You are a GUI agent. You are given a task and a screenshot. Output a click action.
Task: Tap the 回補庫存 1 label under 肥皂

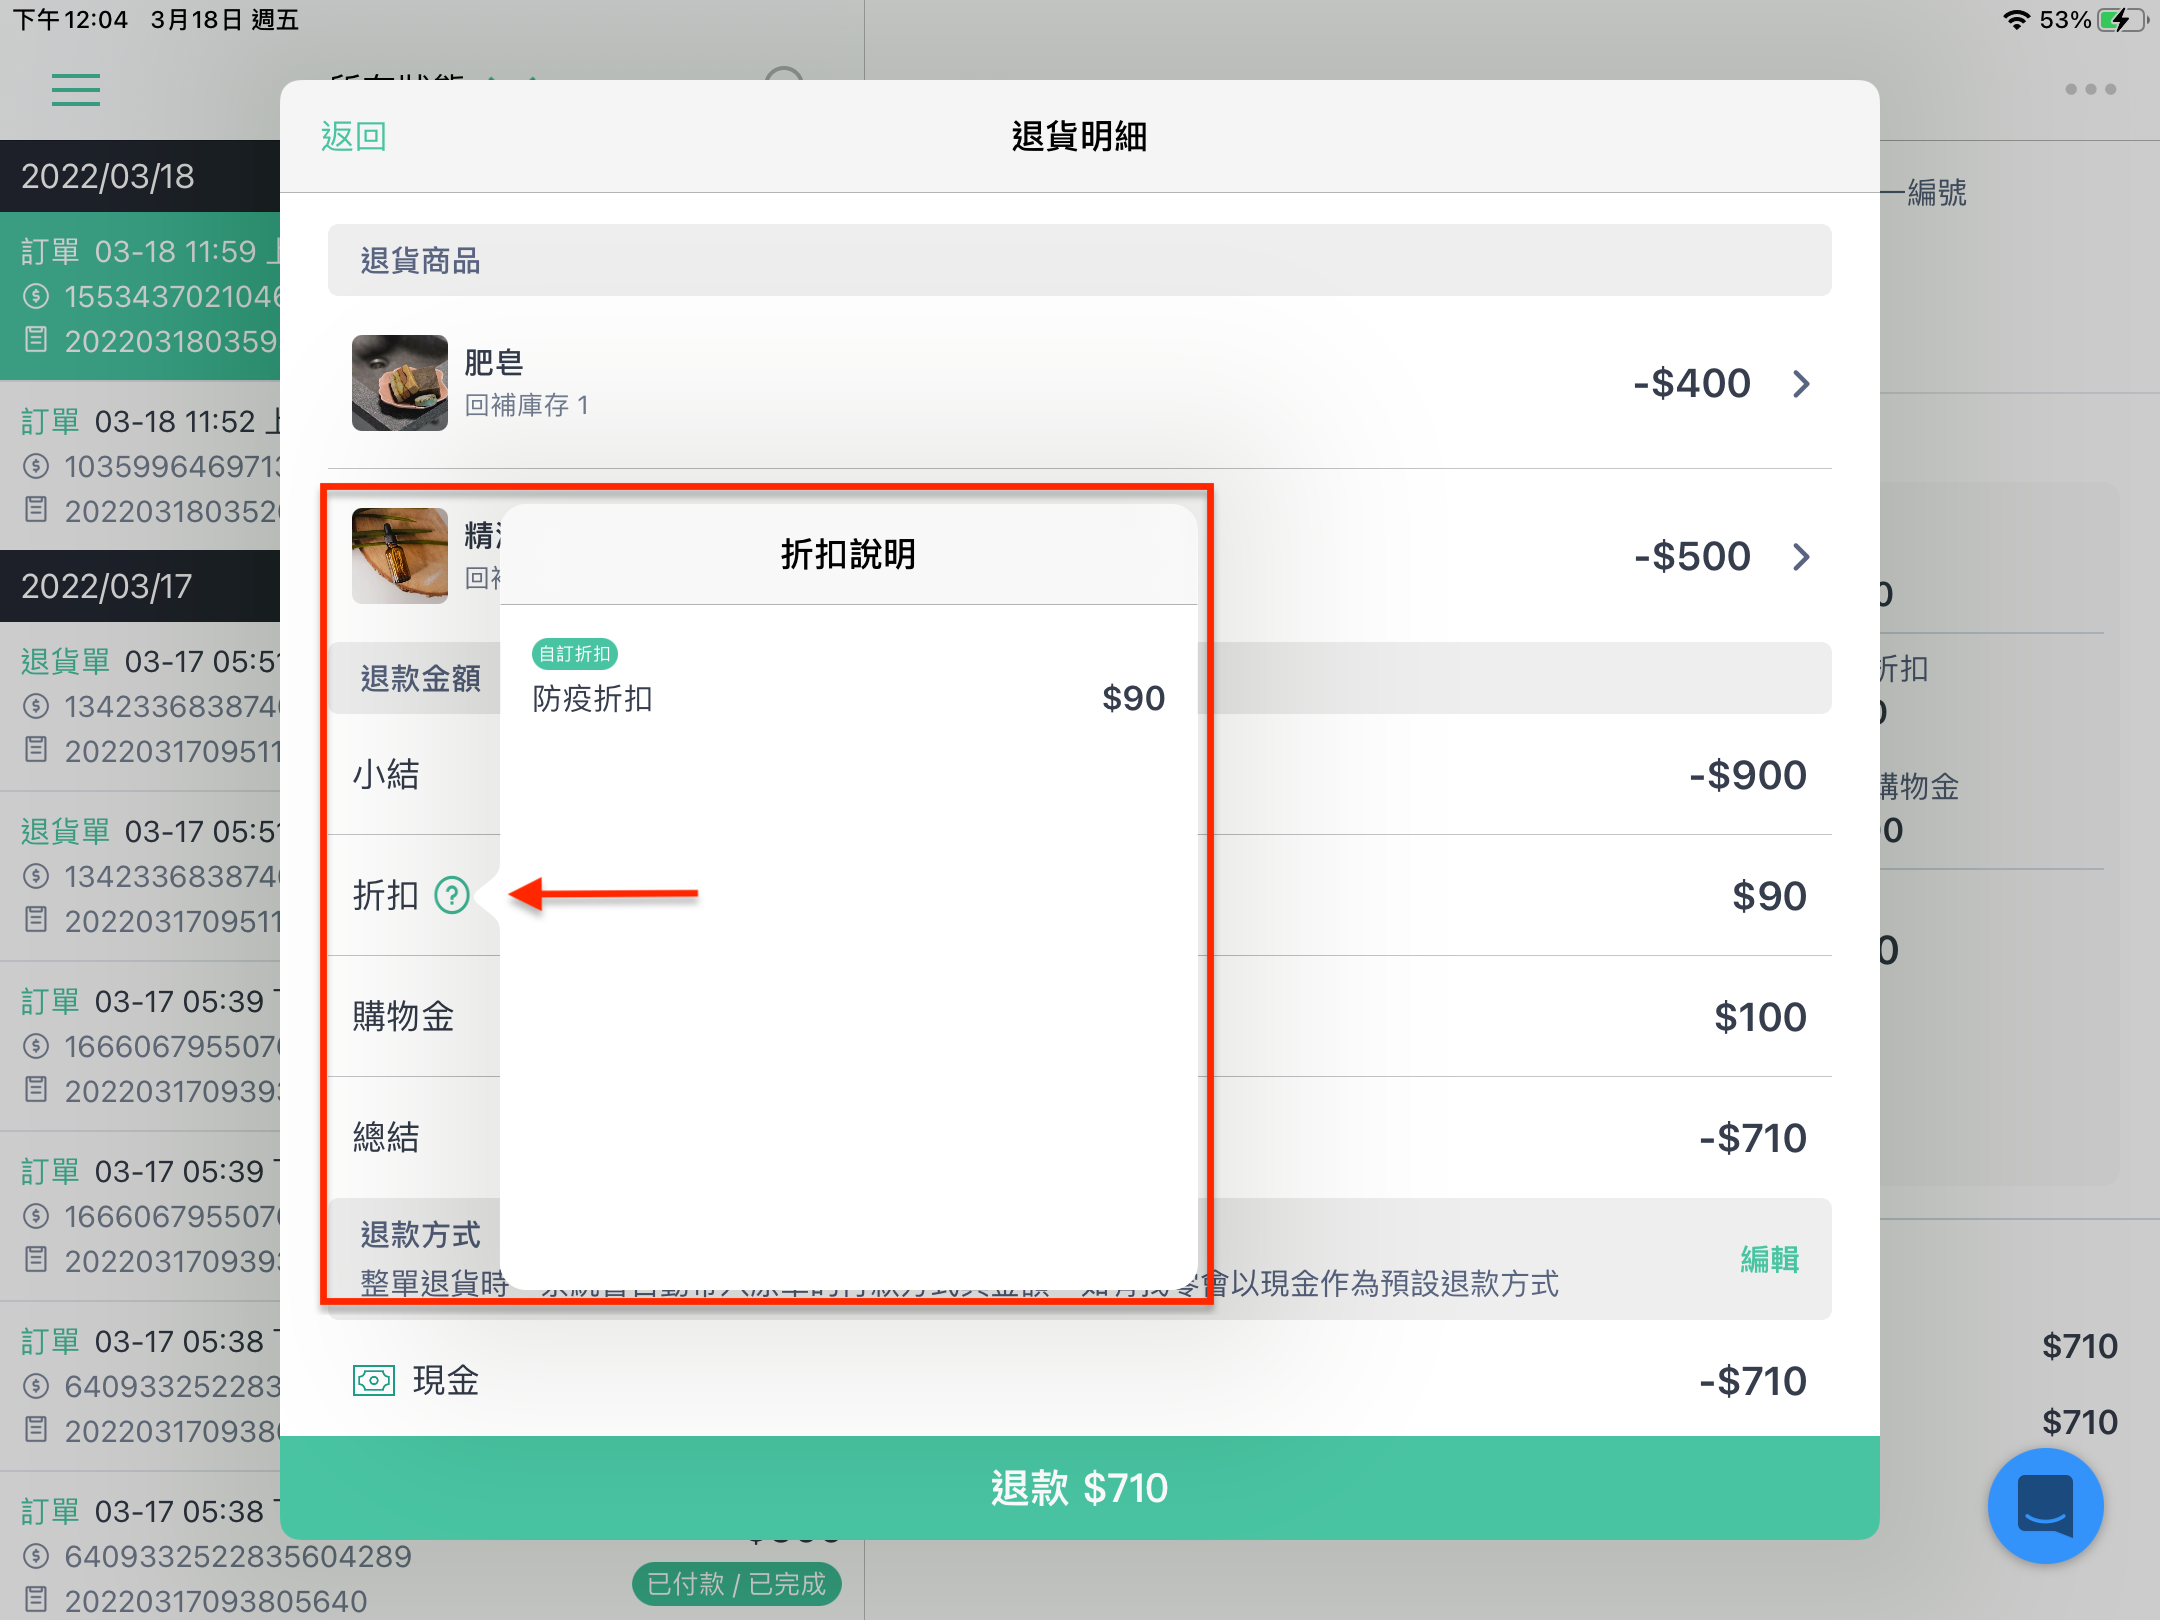point(527,405)
